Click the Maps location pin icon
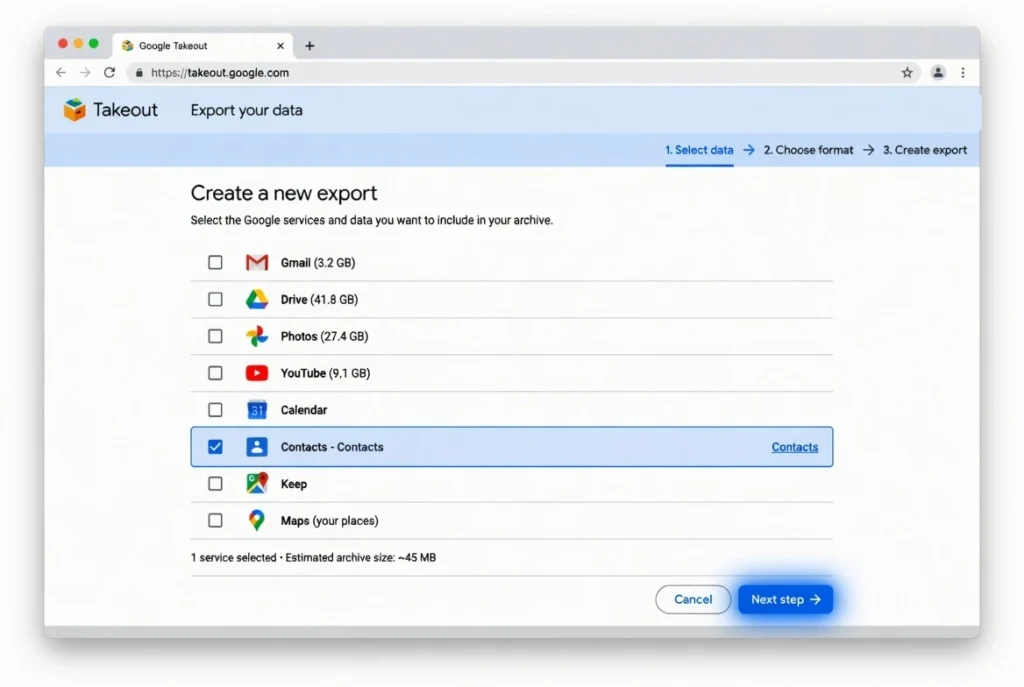Screen dimensions: 1024x687 [257, 520]
